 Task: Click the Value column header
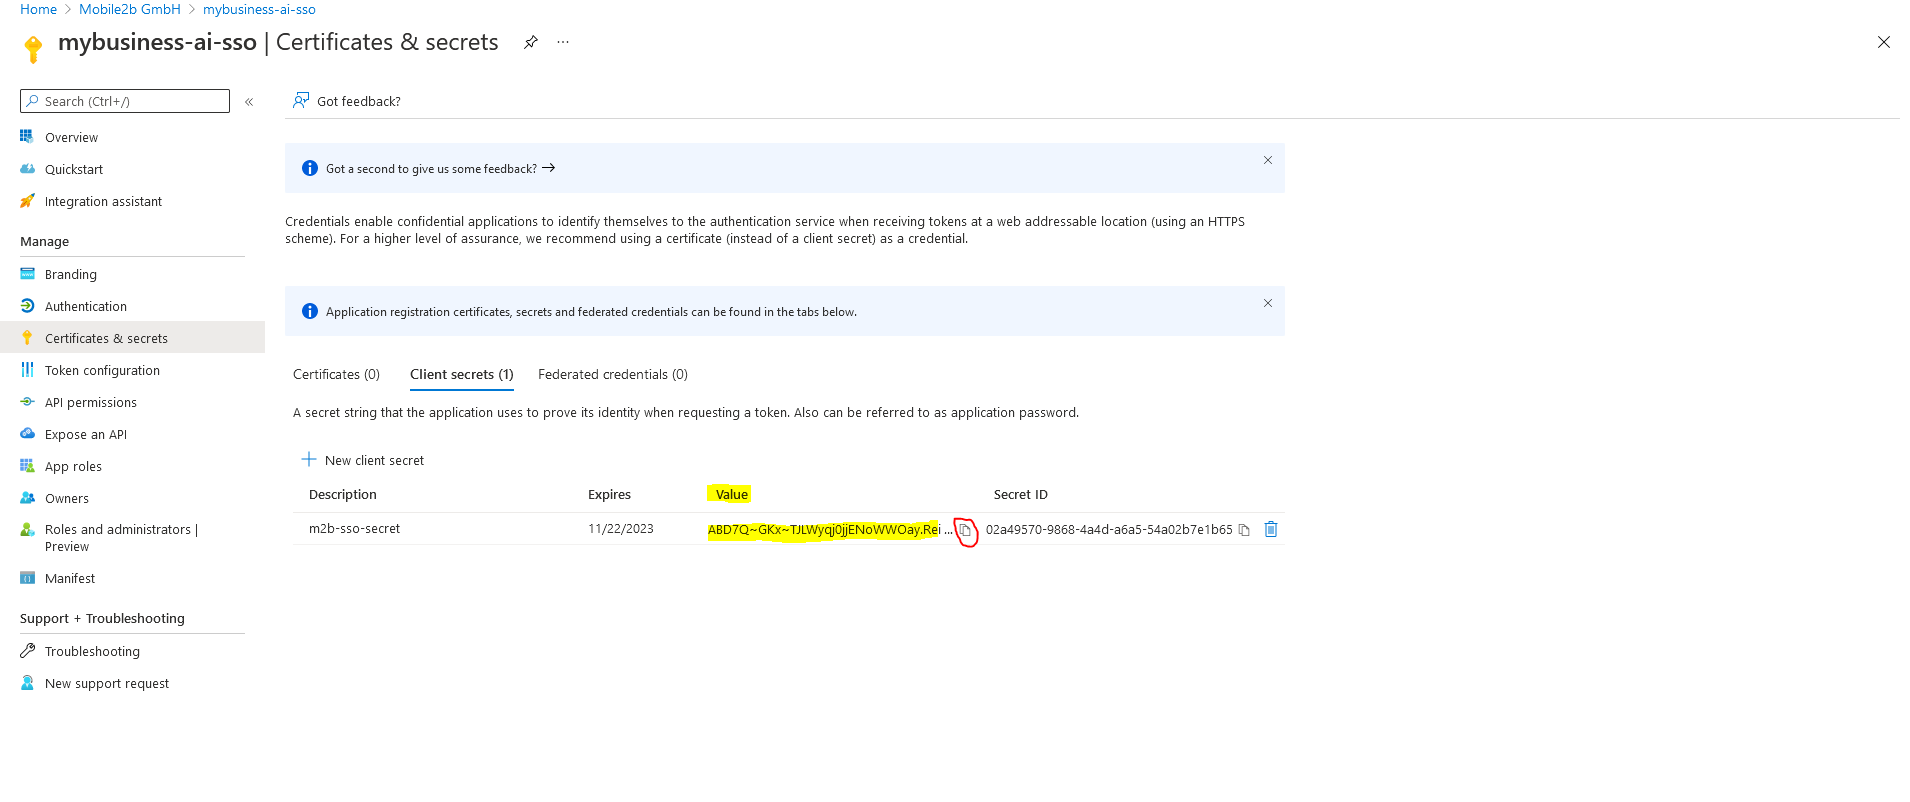point(732,494)
